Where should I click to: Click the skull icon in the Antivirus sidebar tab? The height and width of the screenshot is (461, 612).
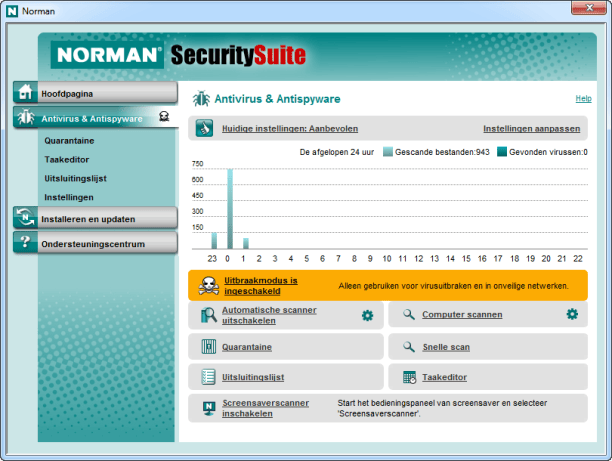(164, 116)
